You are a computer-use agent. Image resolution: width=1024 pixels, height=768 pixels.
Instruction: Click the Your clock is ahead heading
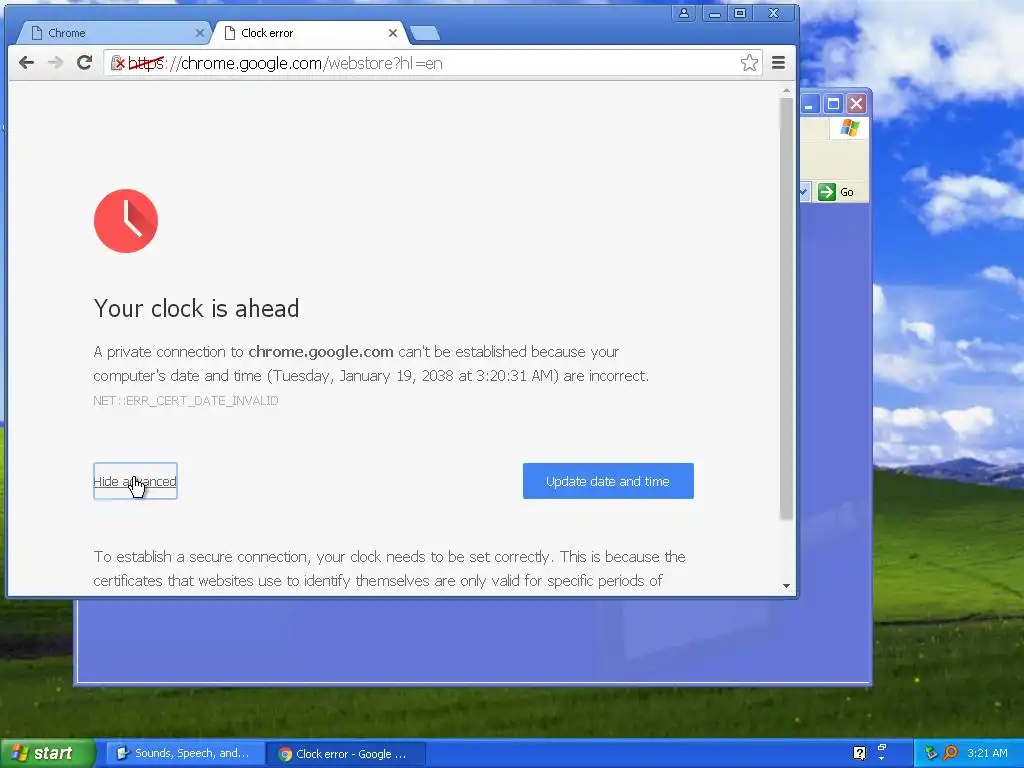click(197, 308)
